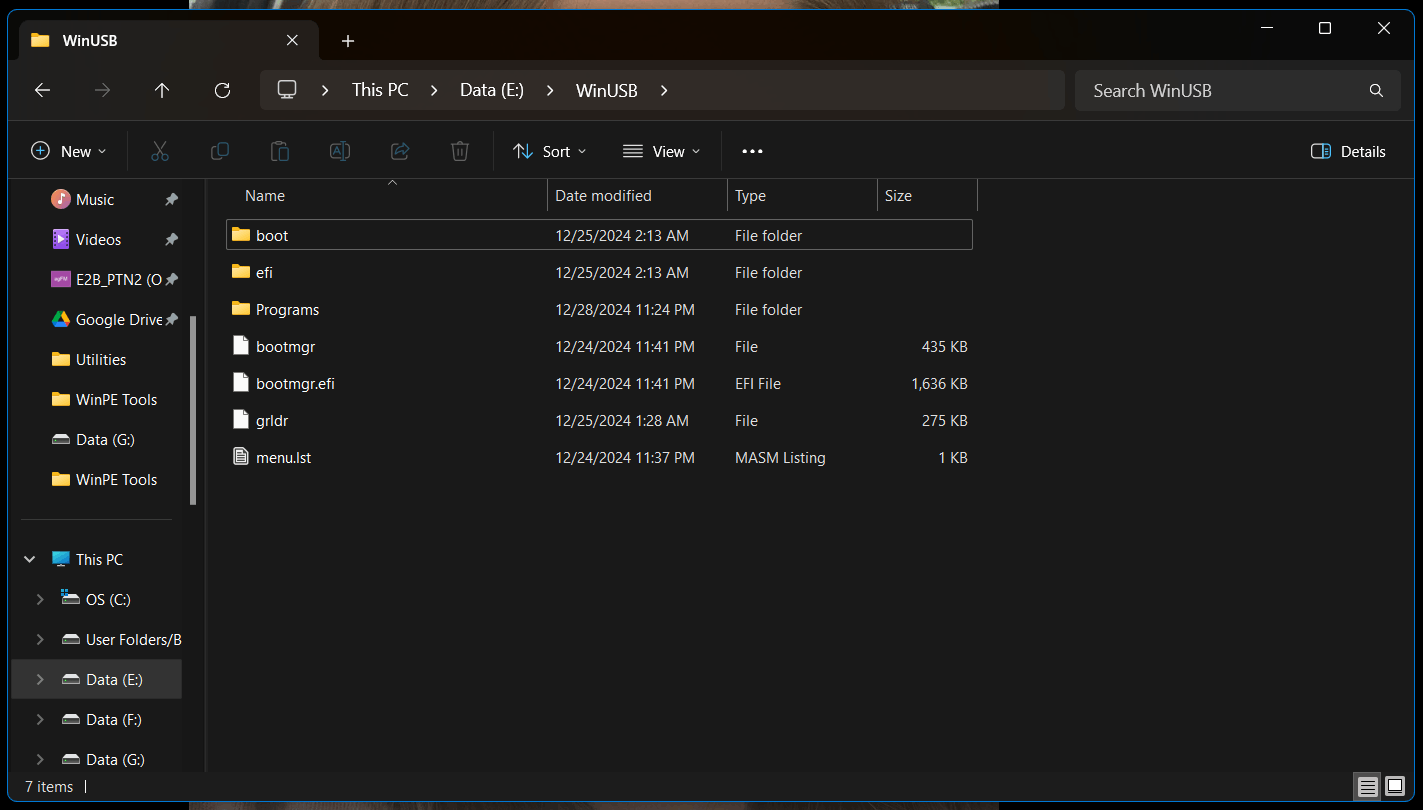Viewport: 1423px width, 810px height.
Task: Click the search magnifier icon
Action: click(1376, 90)
